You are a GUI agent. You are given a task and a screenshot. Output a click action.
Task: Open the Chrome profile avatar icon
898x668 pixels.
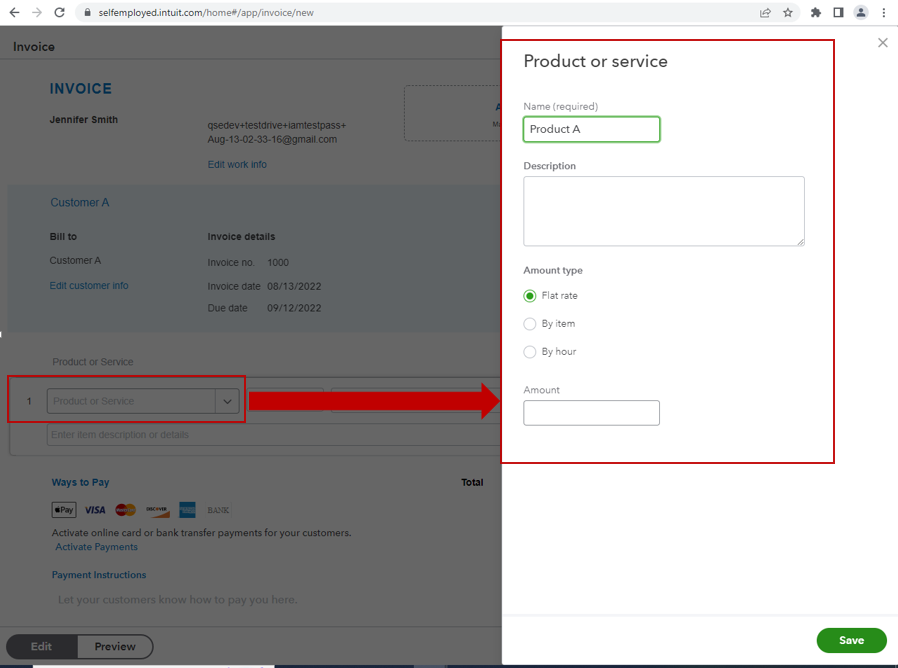pos(860,13)
